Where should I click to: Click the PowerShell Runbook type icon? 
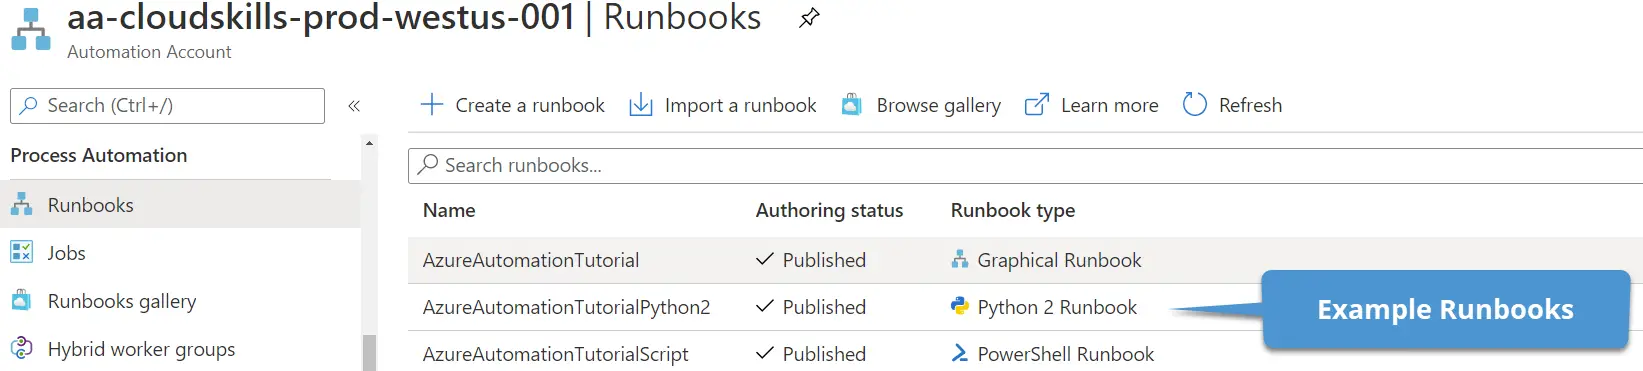click(960, 353)
